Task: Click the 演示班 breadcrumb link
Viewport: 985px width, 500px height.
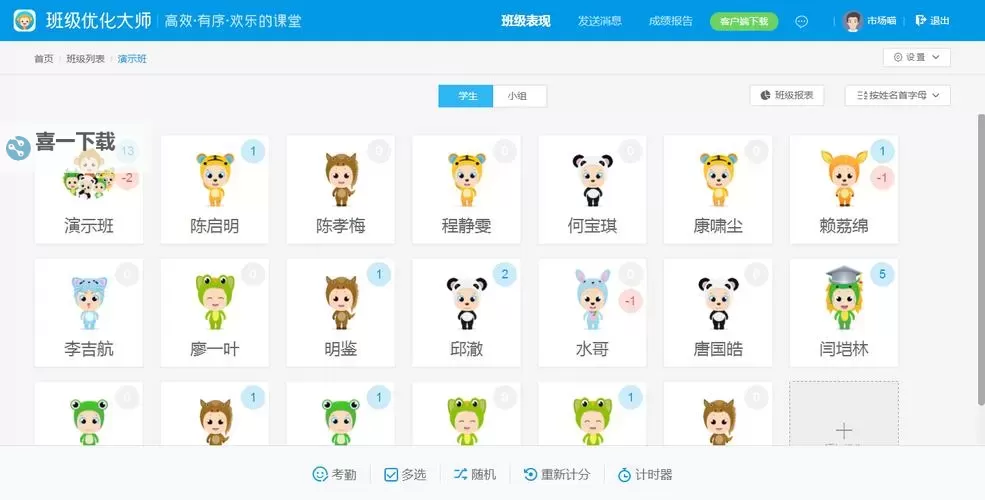Action: tap(132, 58)
